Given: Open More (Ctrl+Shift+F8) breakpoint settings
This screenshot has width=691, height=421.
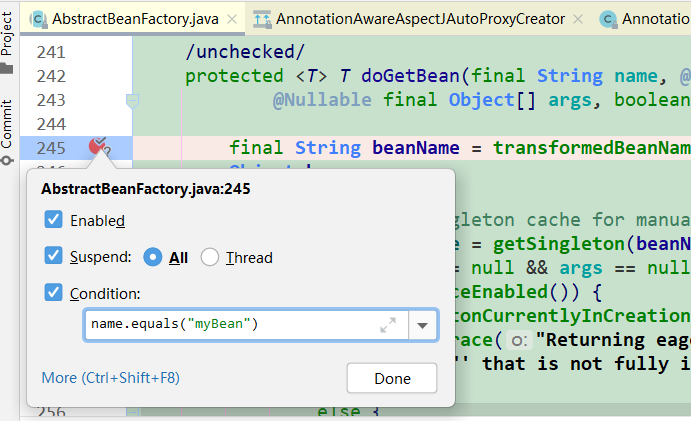Looking at the screenshot, I should (111, 378).
